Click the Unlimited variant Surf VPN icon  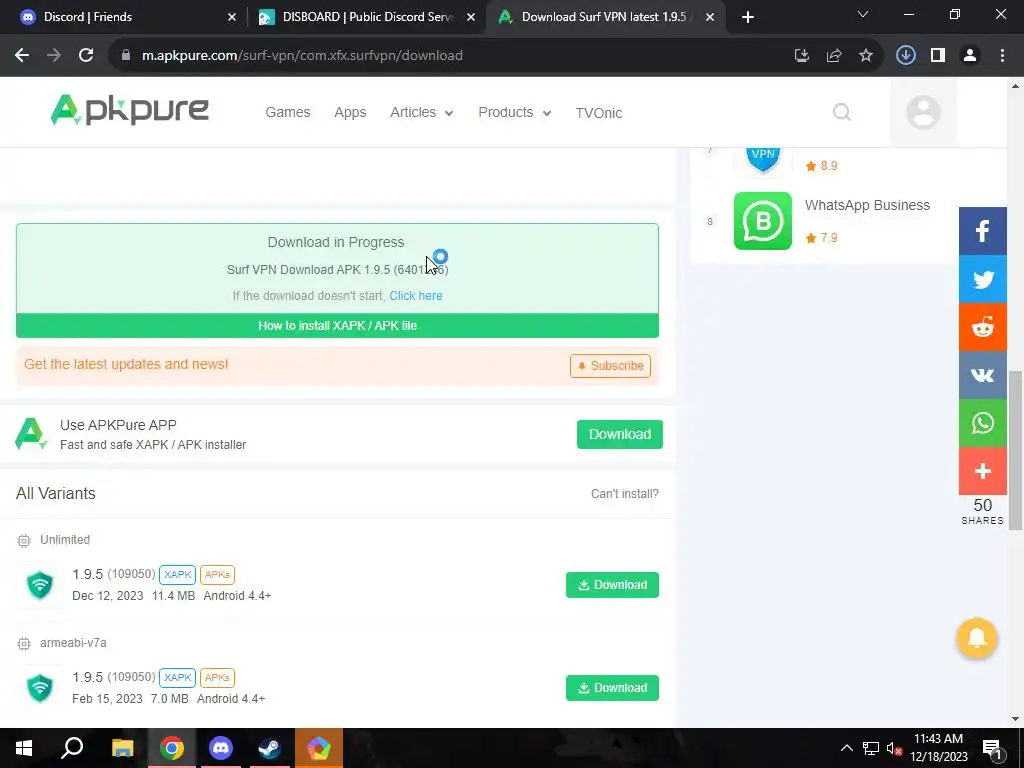point(40,584)
